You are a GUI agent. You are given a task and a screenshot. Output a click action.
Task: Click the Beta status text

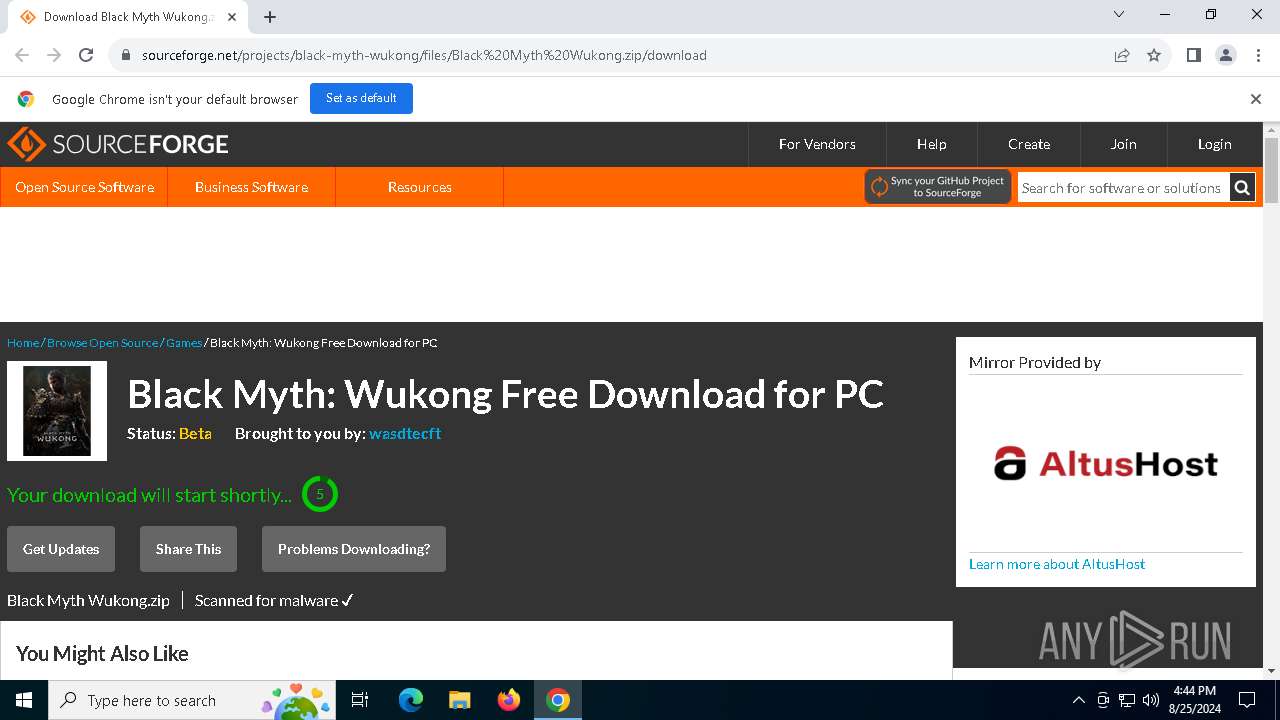point(195,433)
